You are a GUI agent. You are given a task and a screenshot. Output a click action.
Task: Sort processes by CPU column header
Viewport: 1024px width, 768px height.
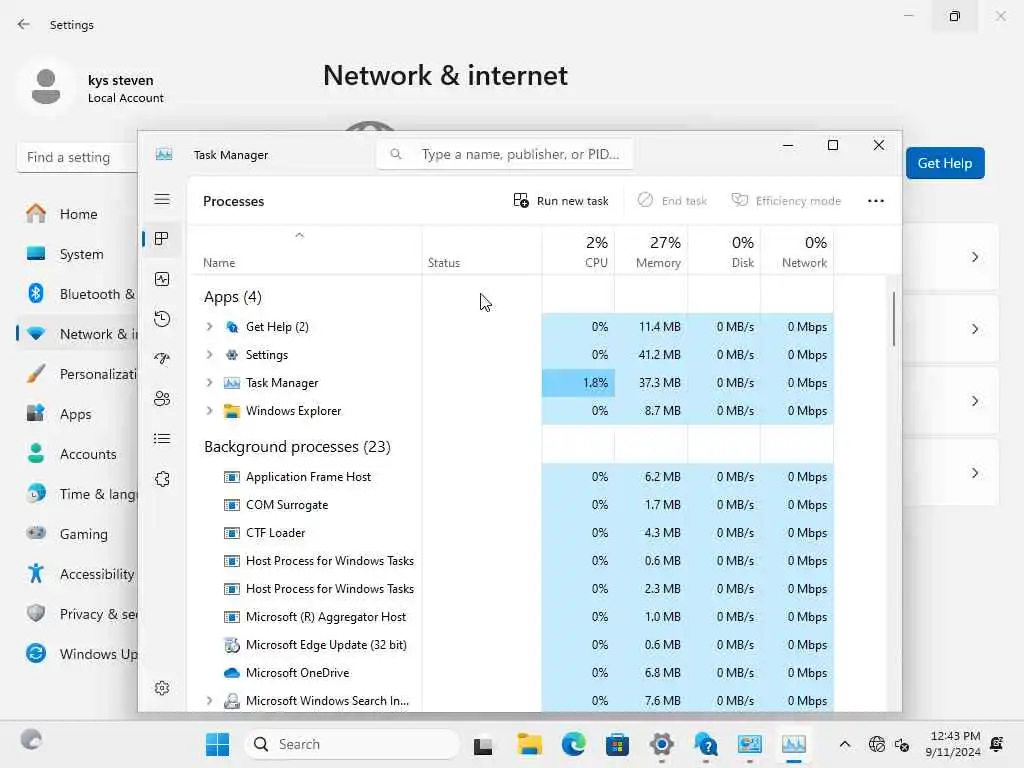point(579,251)
